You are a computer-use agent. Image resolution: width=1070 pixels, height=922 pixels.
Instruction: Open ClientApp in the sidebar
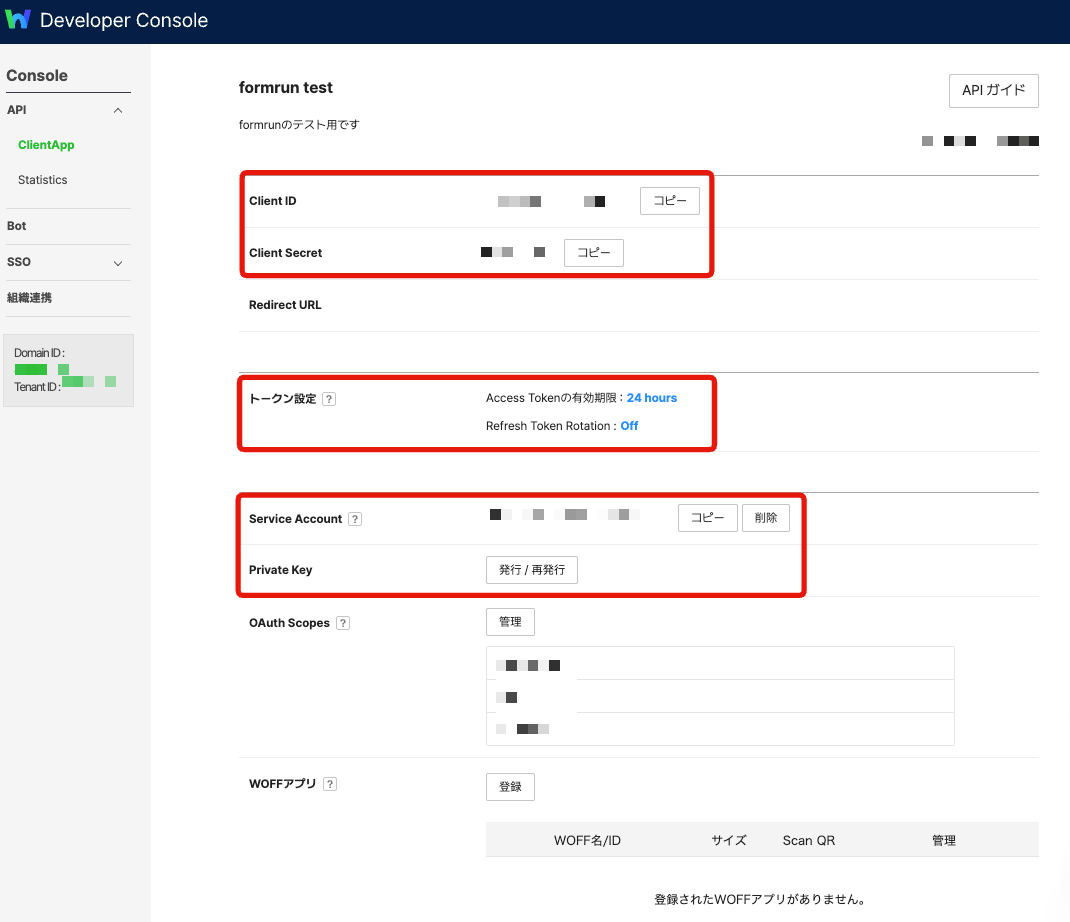[x=46, y=145]
